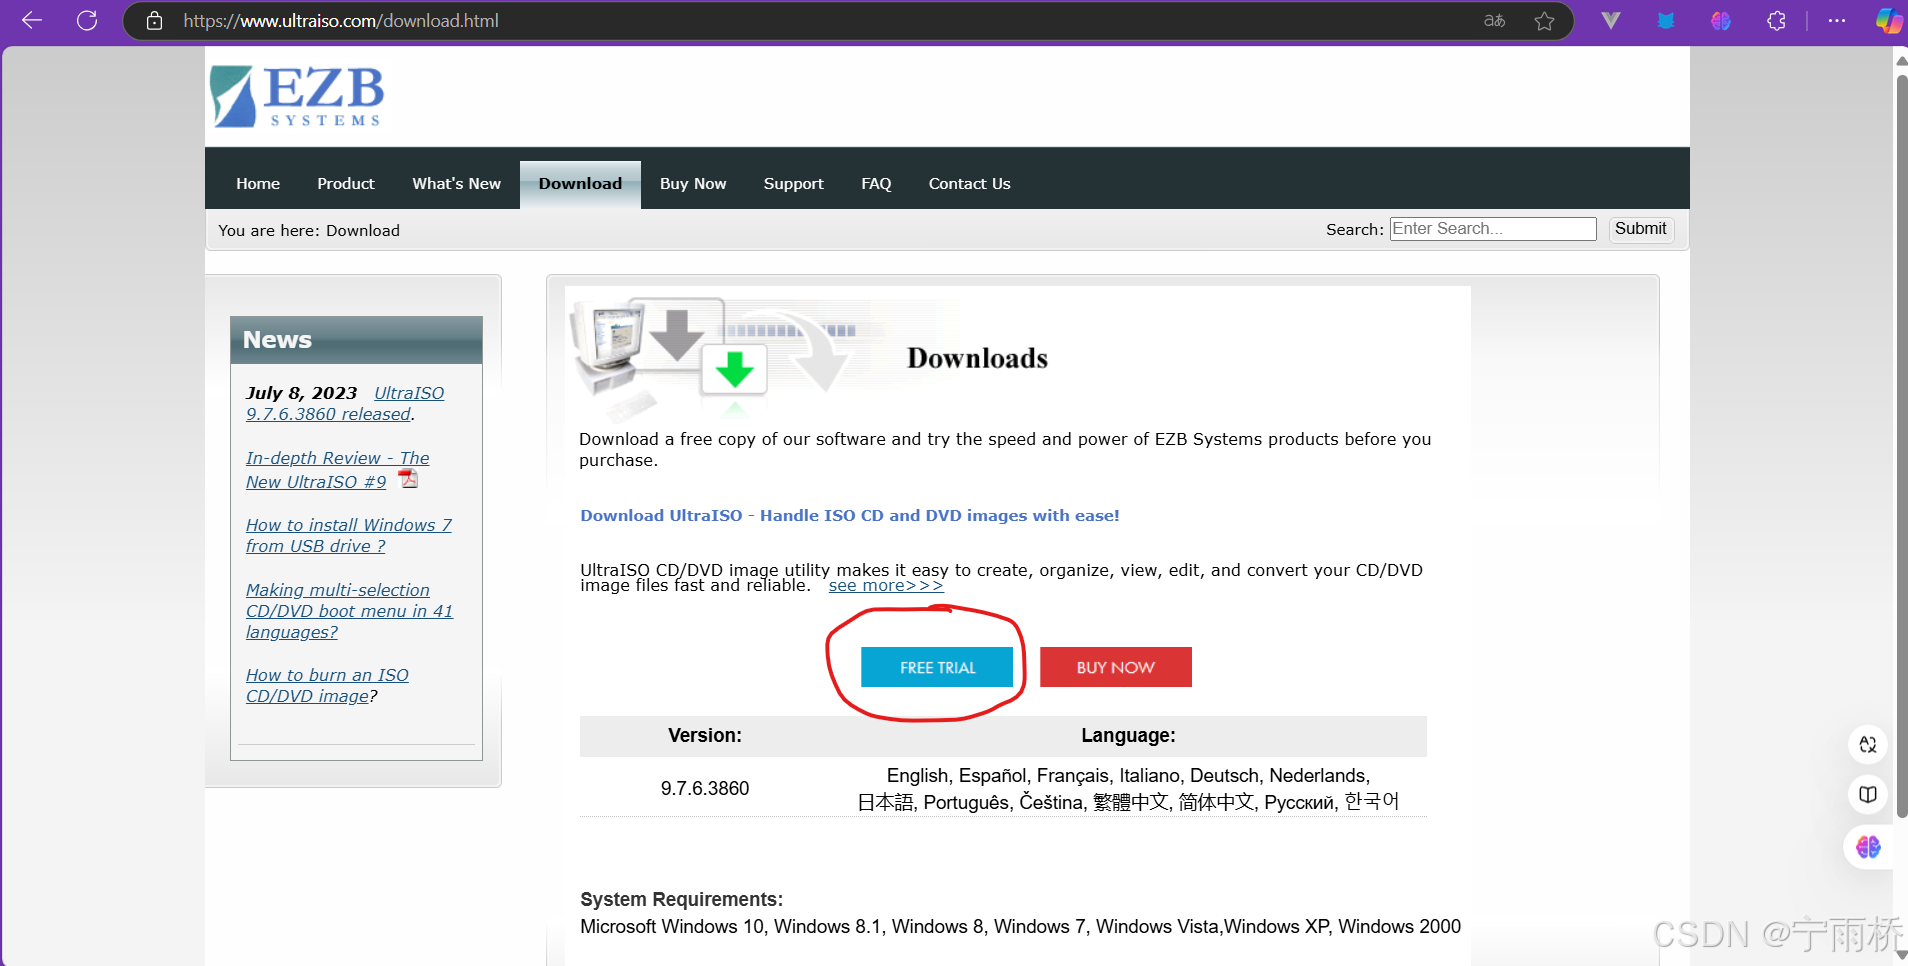The width and height of the screenshot is (1908, 966).
Task: Click the scrollbar up arrow
Action: [x=1901, y=60]
